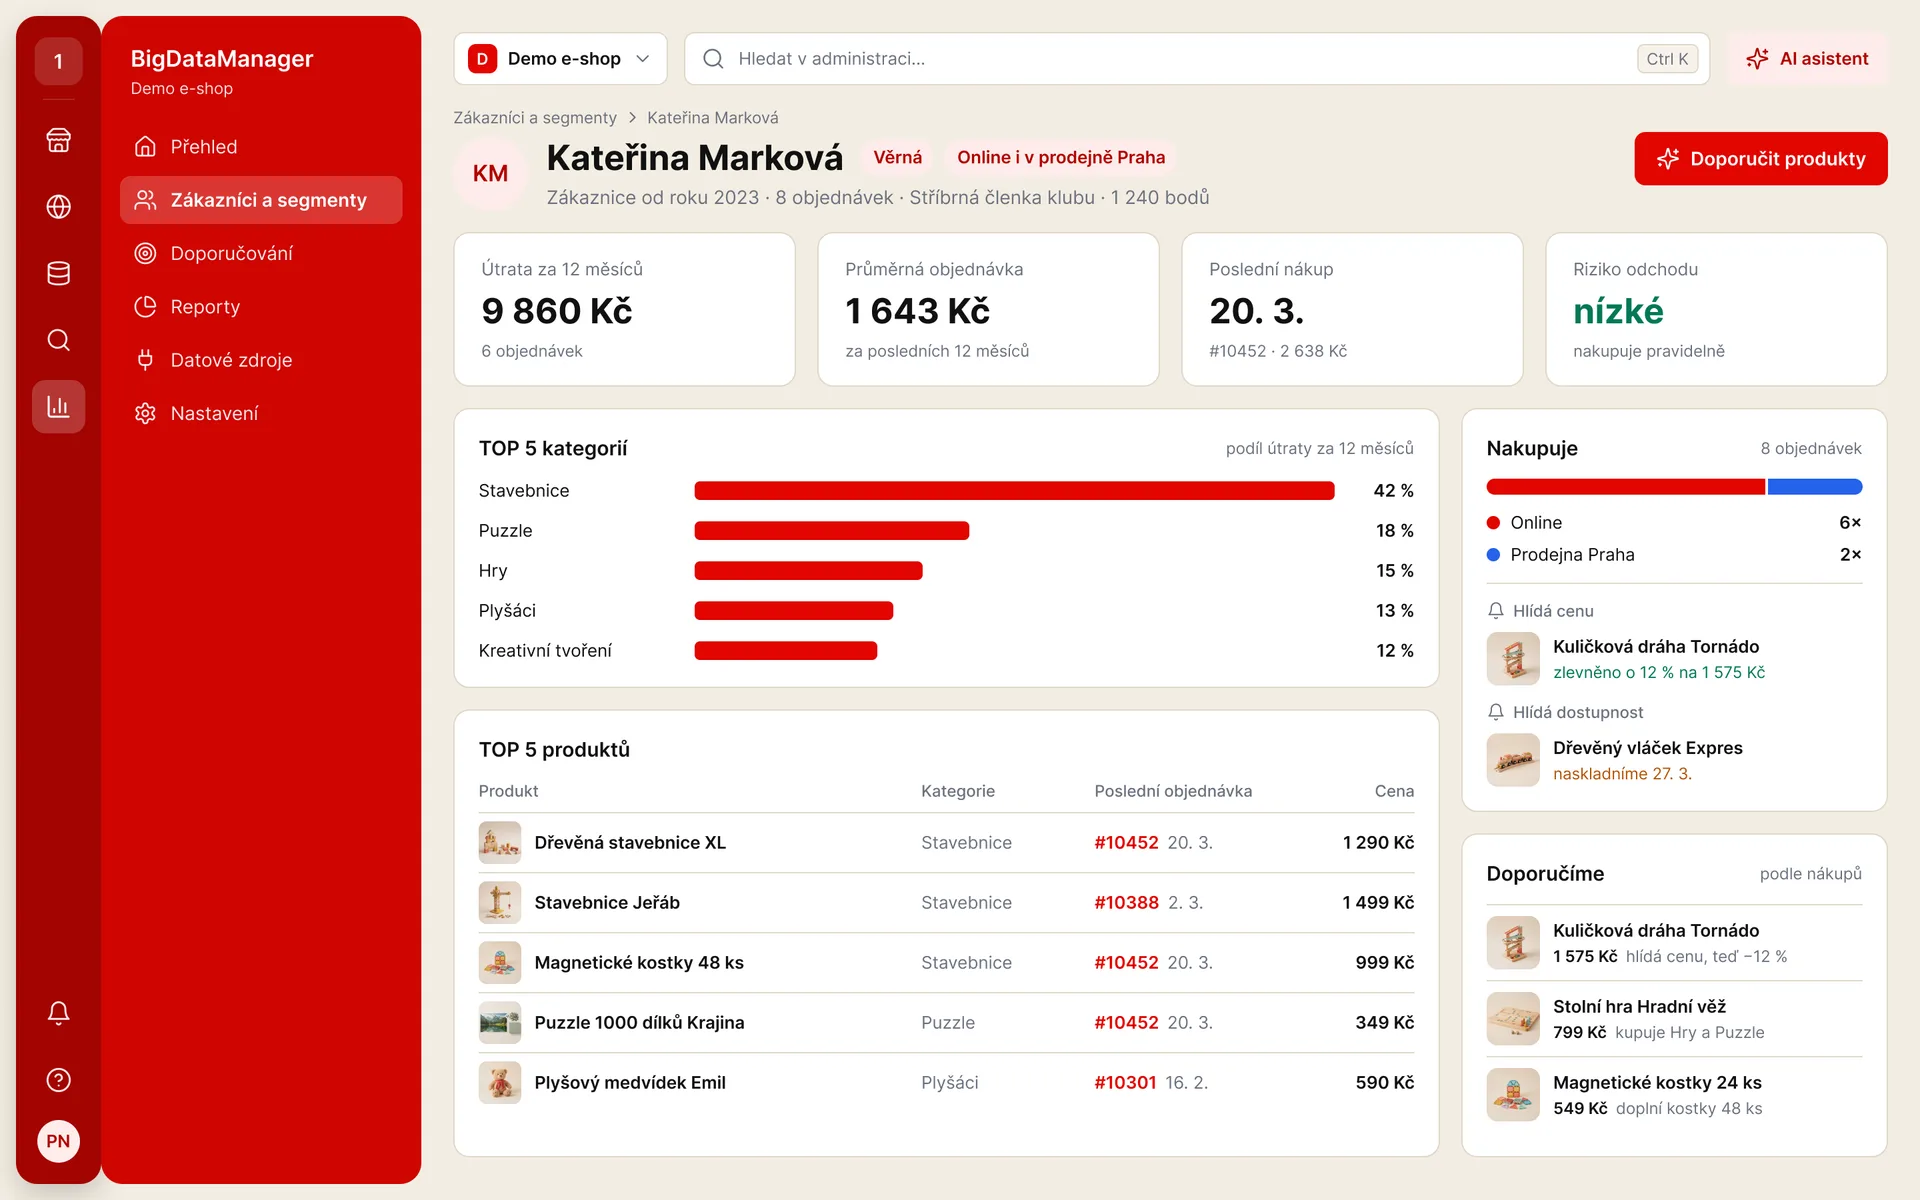Open Doporučování in the sidebar
1920x1200 pixels.
(261, 253)
